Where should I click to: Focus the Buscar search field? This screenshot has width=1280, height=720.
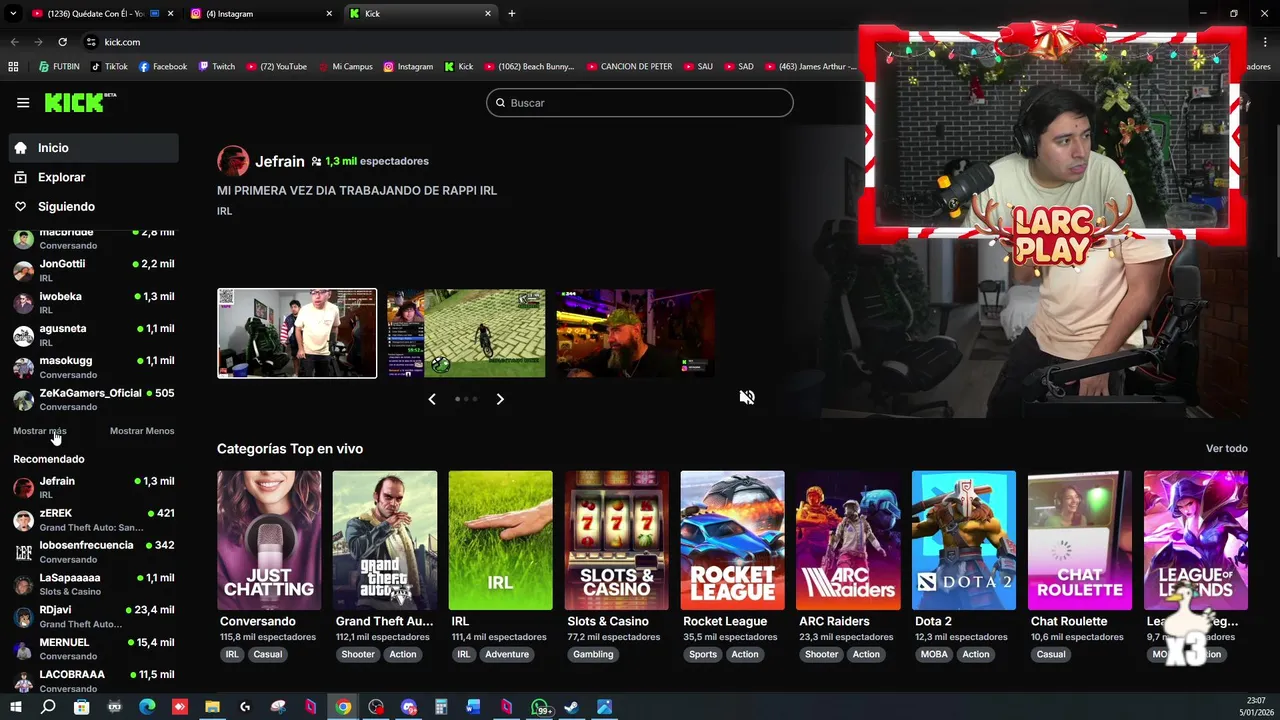(640, 103)
